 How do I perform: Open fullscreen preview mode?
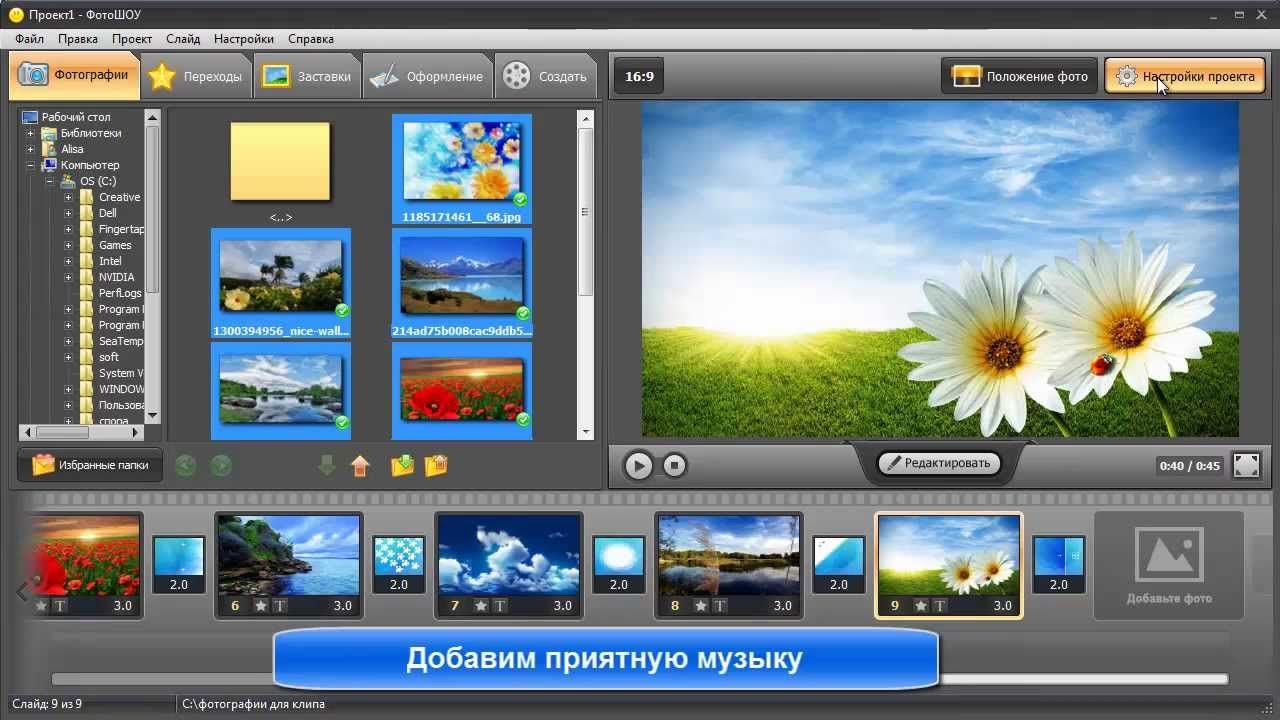(x=1246, y=465)
